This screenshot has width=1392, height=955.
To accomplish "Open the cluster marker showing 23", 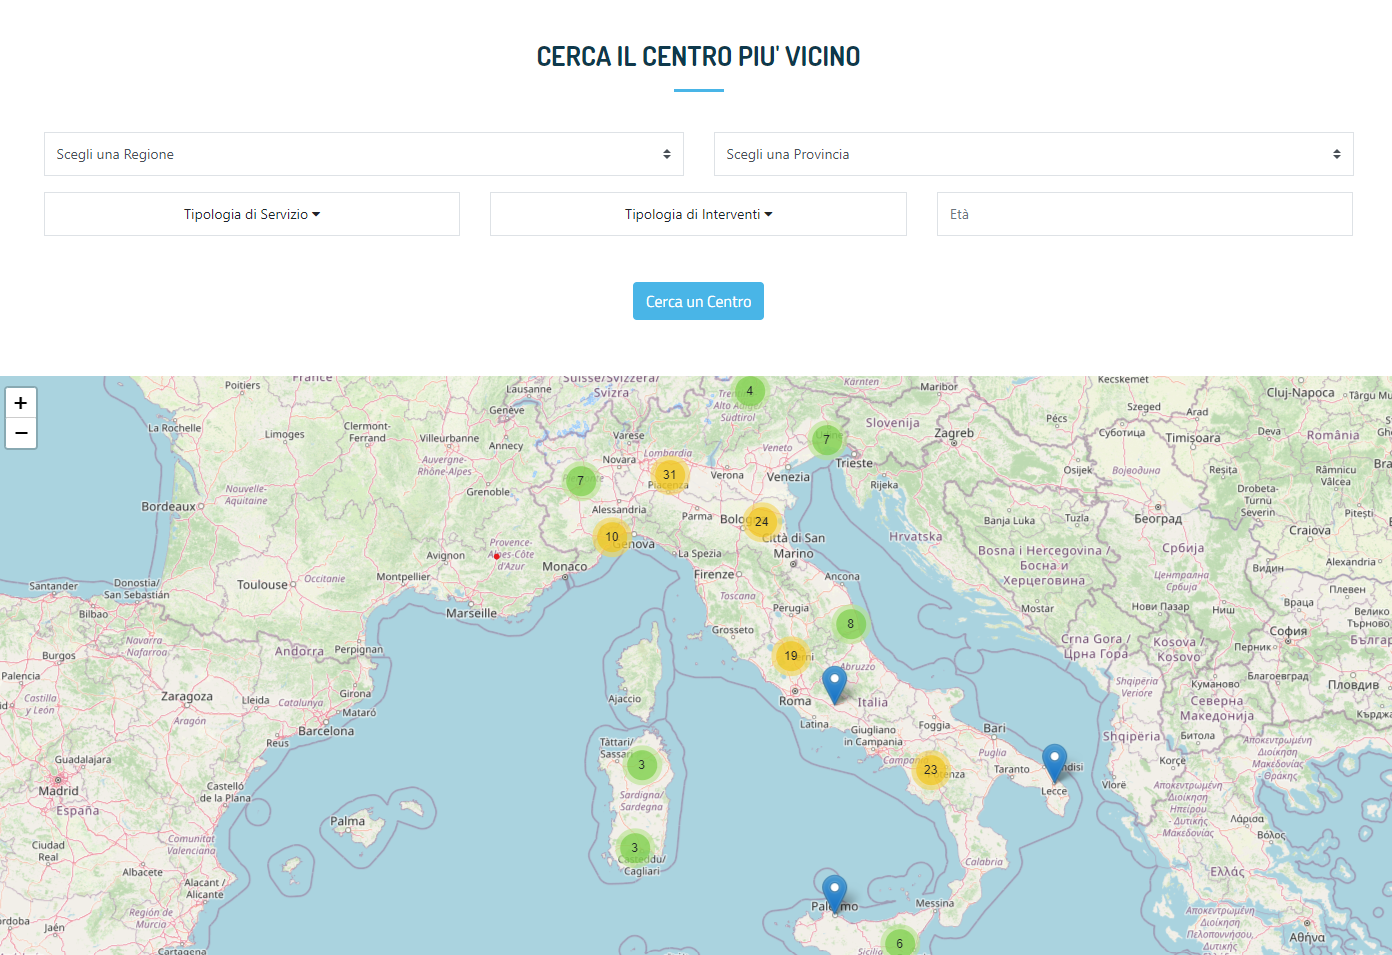I will click(x=931, y=770).
